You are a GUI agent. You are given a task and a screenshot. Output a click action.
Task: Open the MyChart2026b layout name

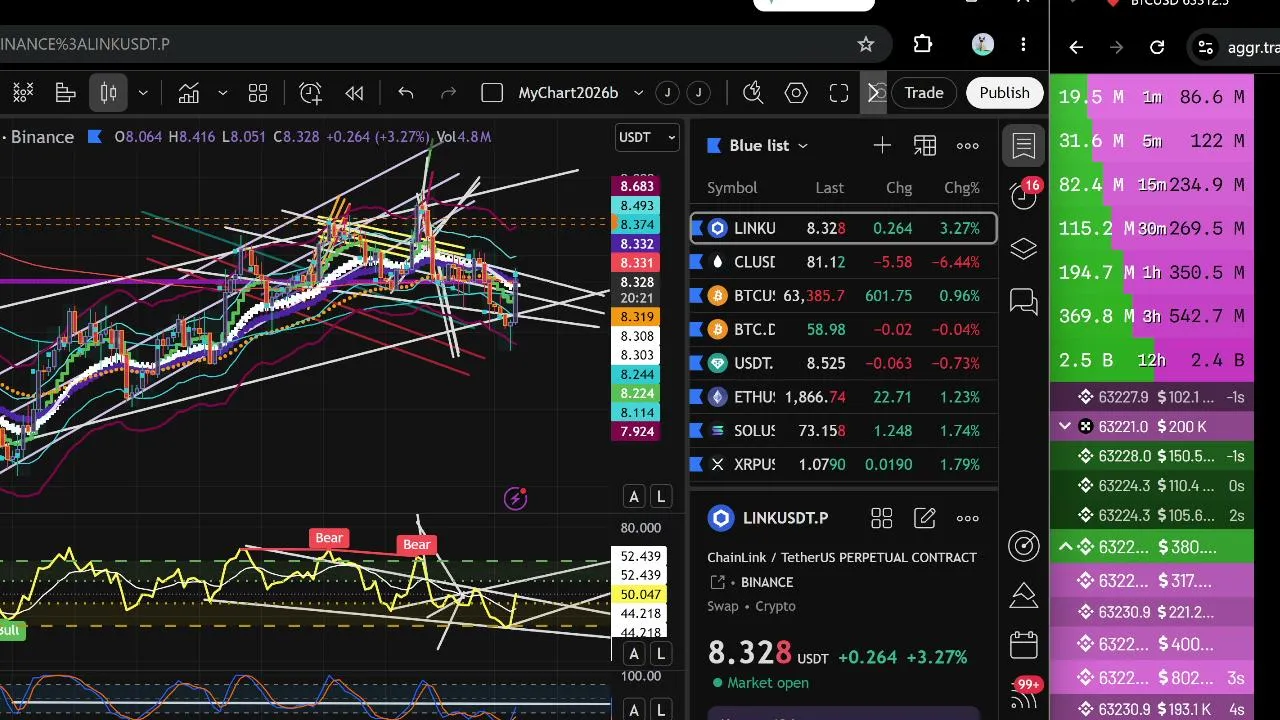click(568, 93)
